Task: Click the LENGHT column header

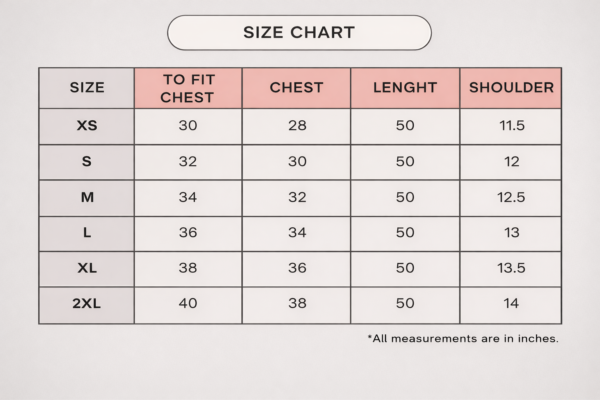Action: click(405, 88)
